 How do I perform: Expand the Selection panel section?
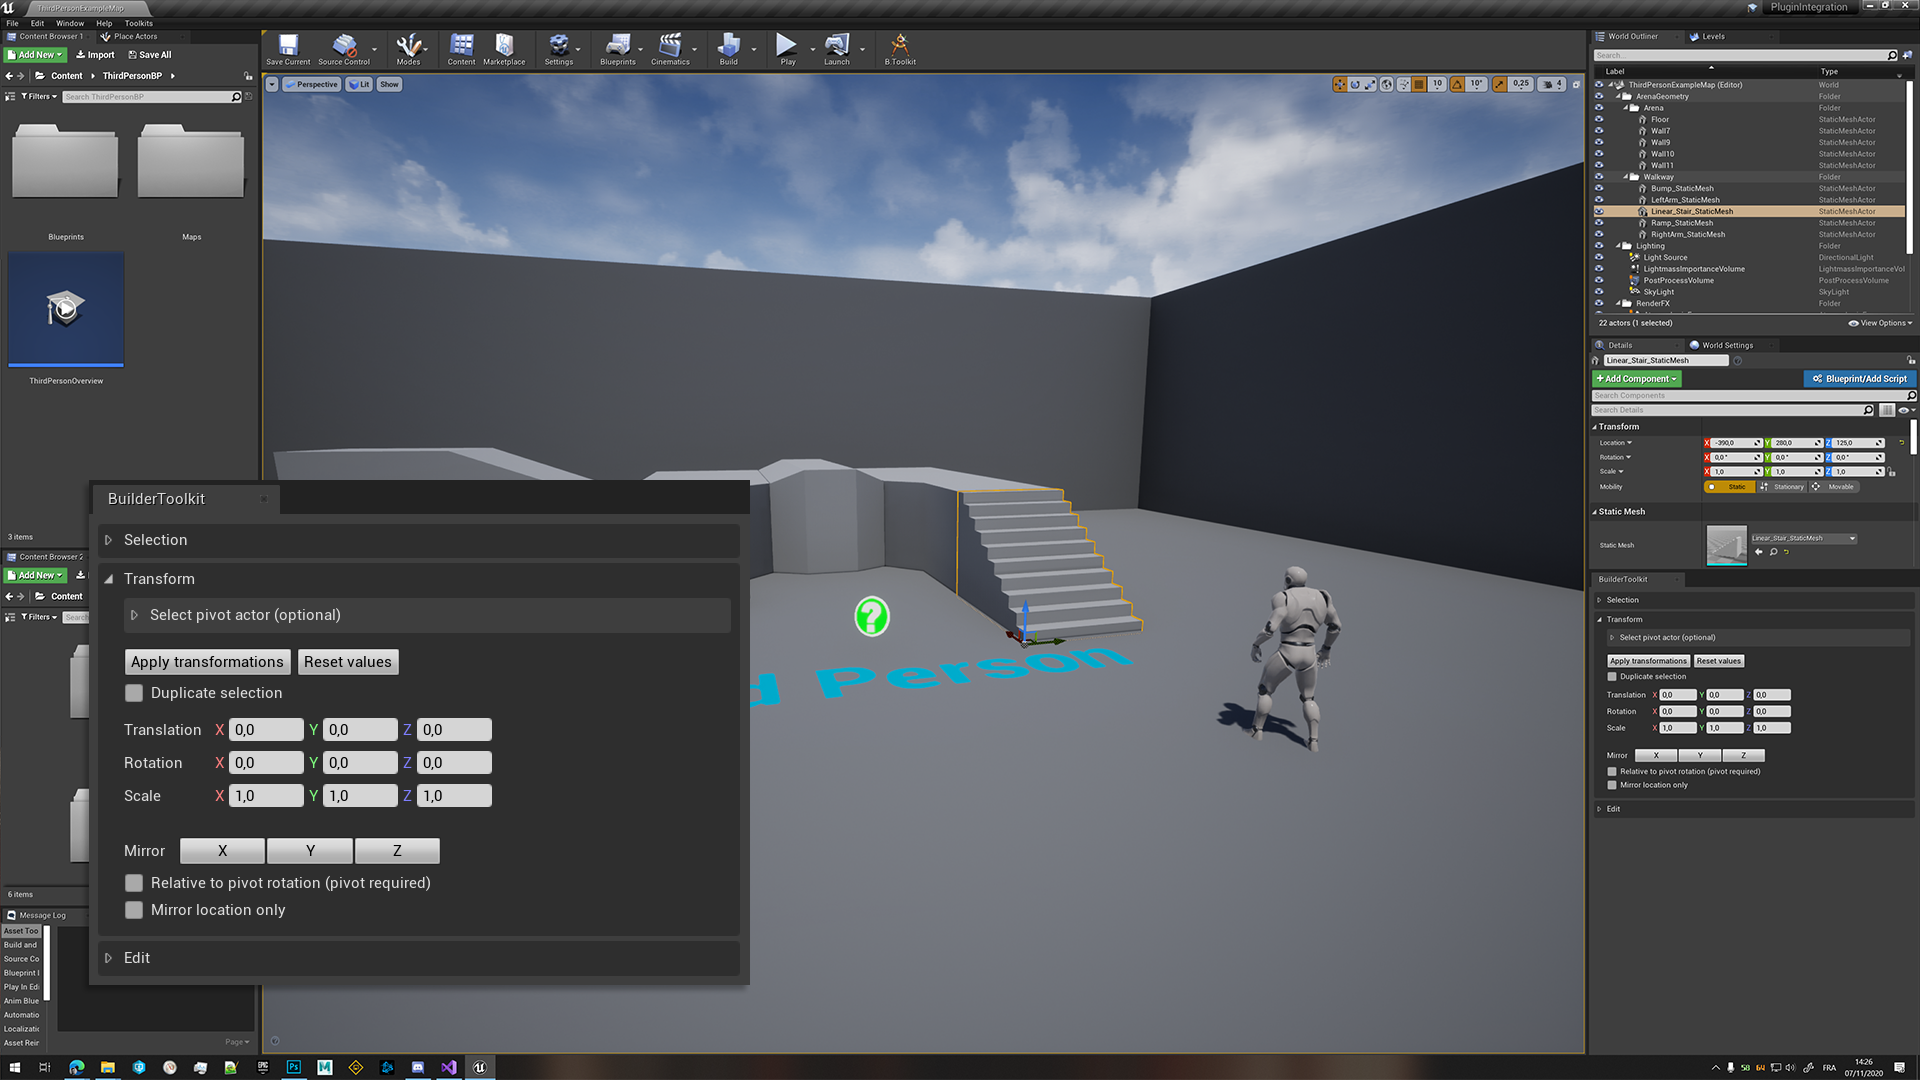(109, 538)
